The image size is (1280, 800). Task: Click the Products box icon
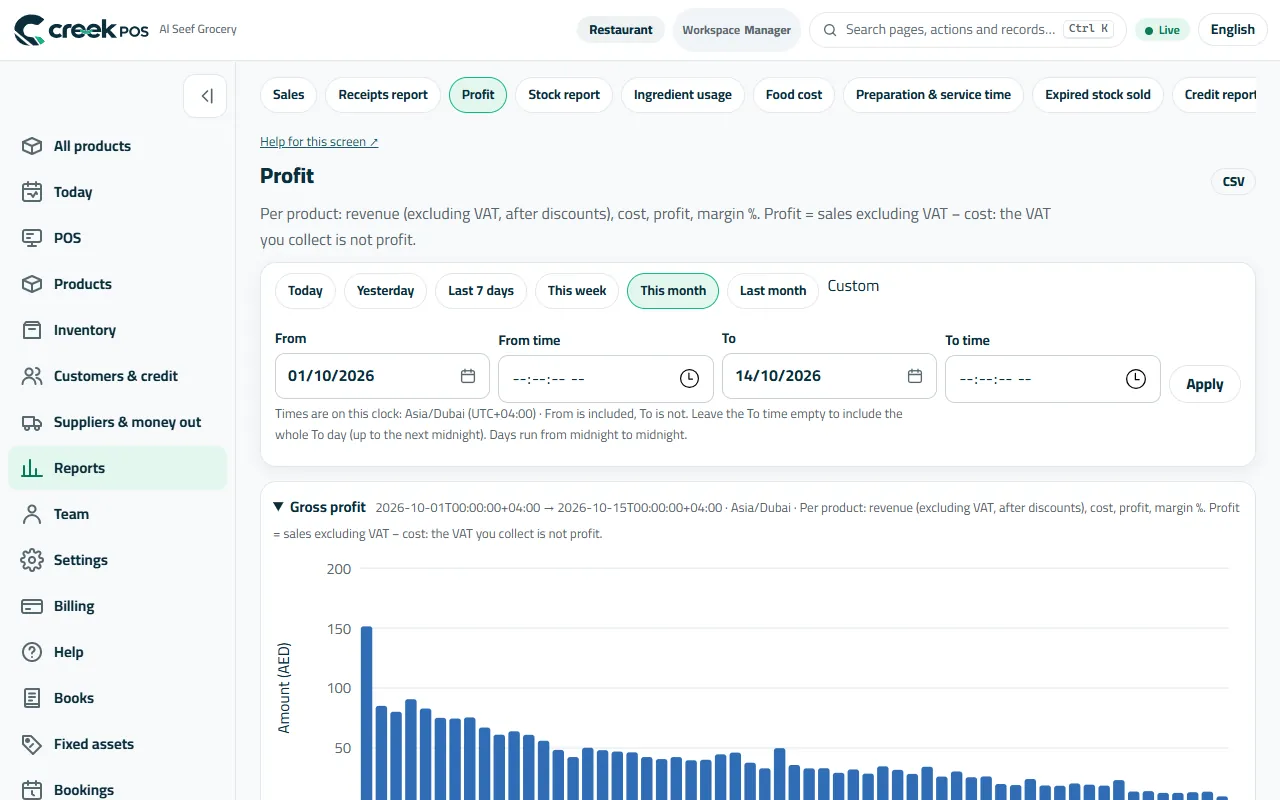[32, 284]
